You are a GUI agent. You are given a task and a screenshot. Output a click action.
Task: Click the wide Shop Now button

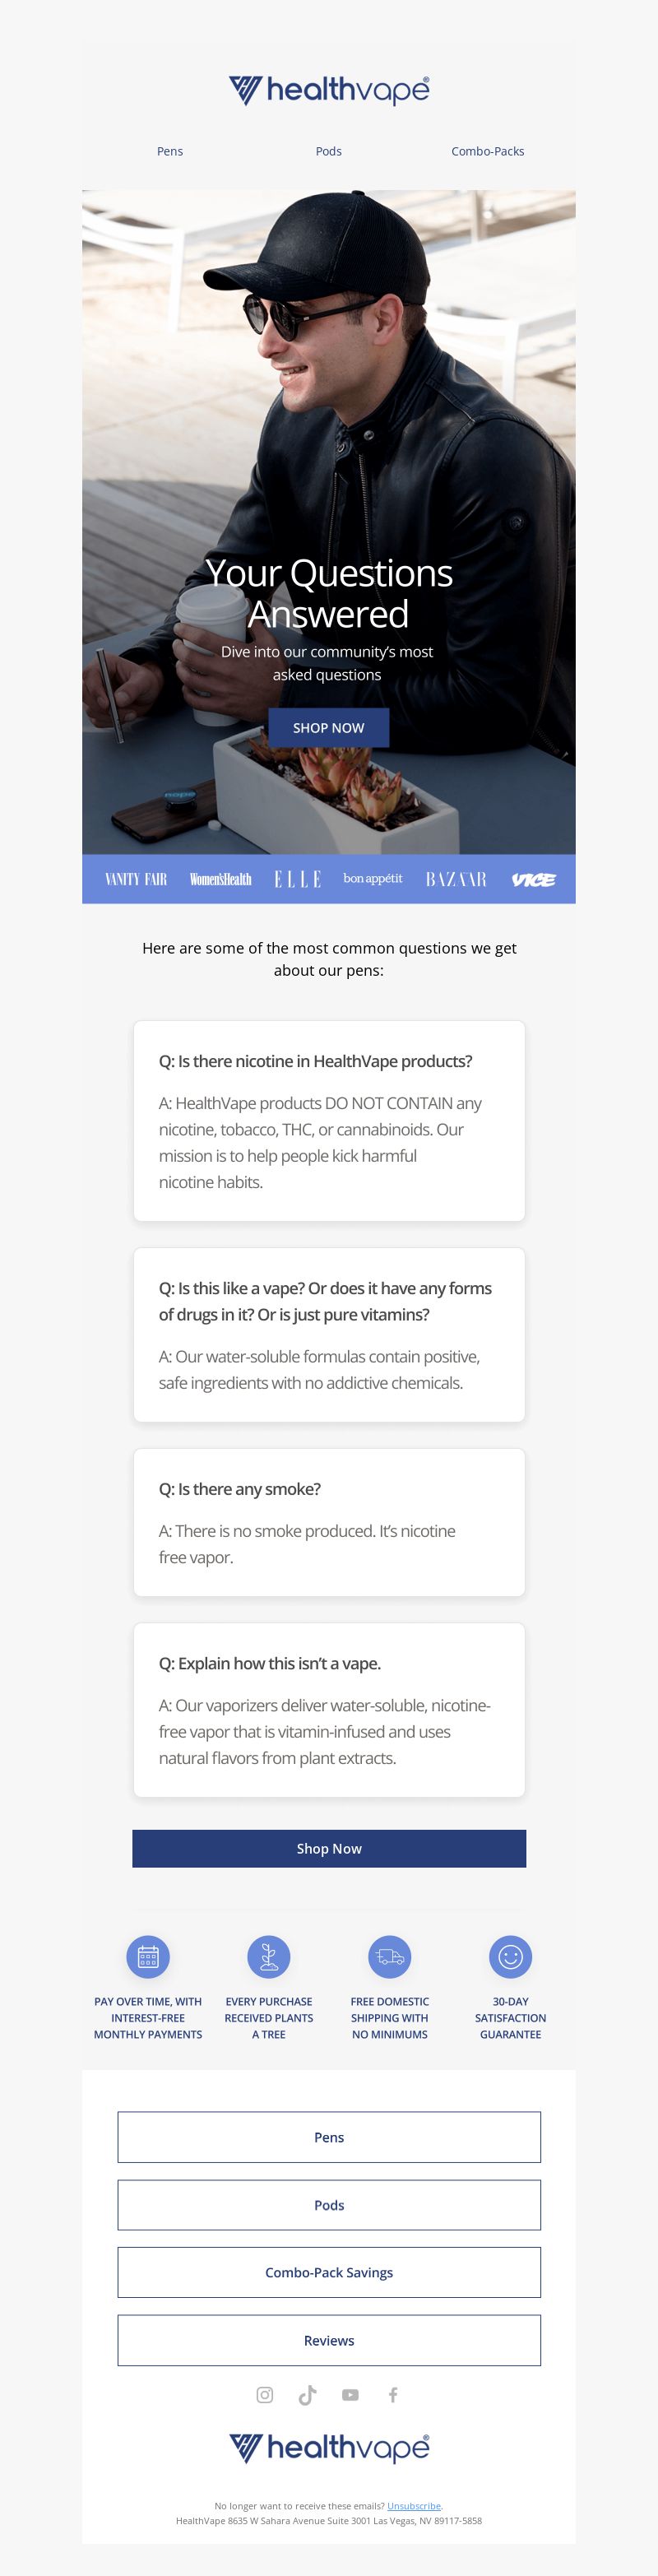point(329,1848)
